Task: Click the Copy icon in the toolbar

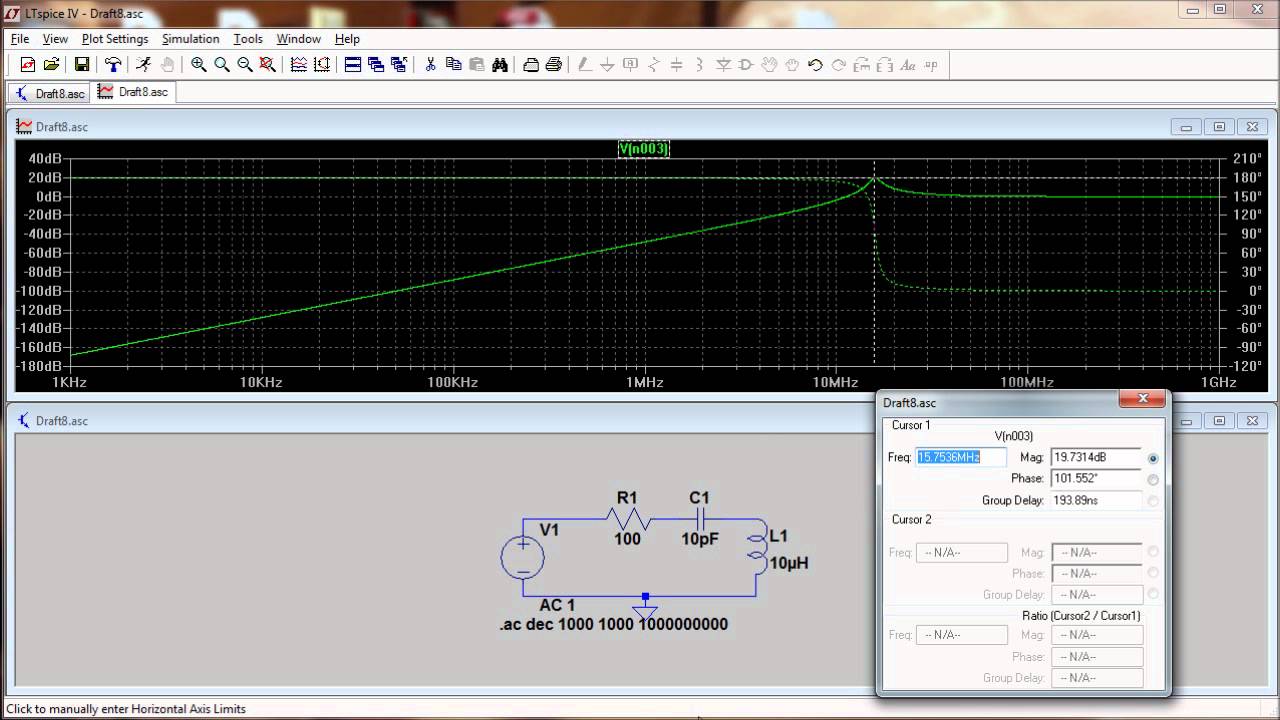Action: [453, 64]
